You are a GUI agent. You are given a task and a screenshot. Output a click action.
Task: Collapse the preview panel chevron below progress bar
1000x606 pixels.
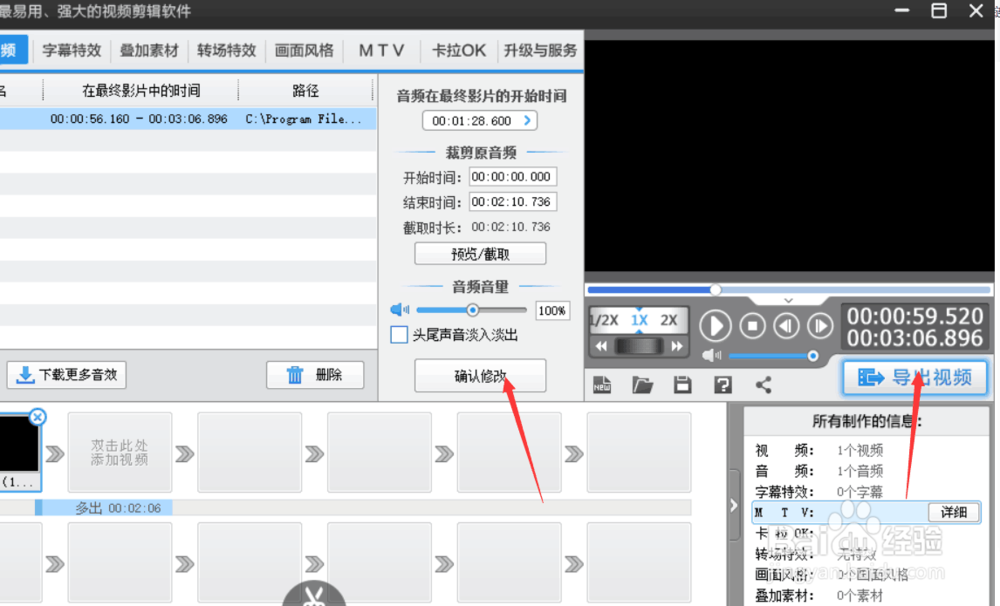(x=788, y=300)
